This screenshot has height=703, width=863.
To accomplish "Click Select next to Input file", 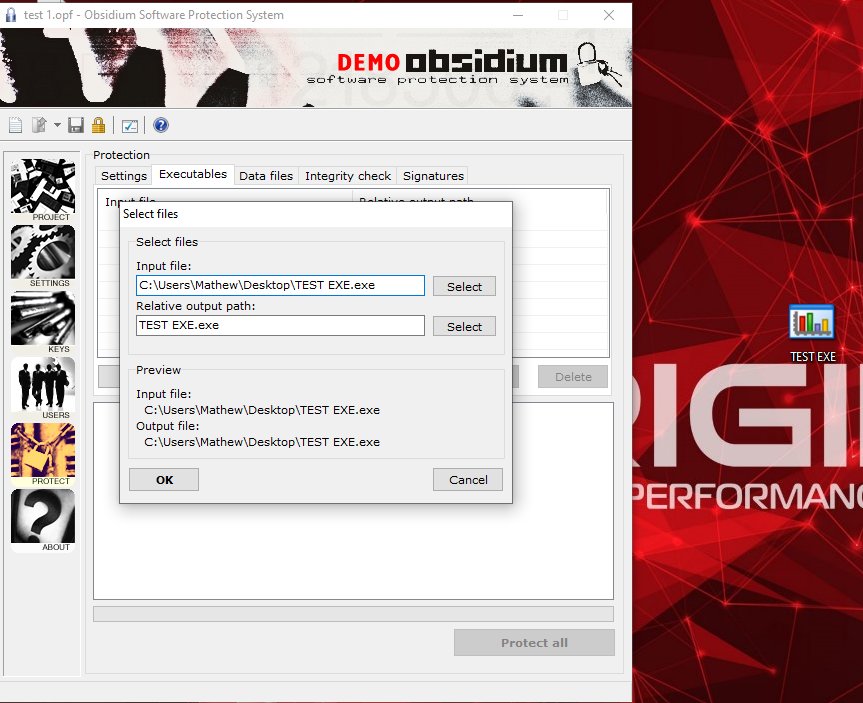I will point(464,286).
